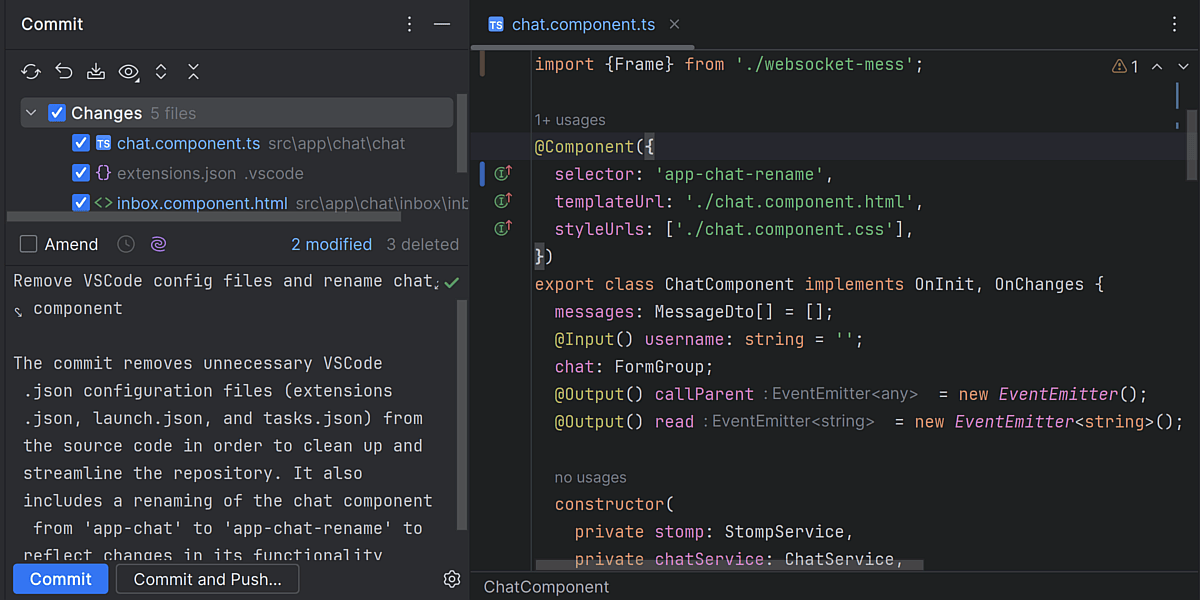
Task: Click the Rollback icon in Commit toolbar
Action: [x=64, y=72]
